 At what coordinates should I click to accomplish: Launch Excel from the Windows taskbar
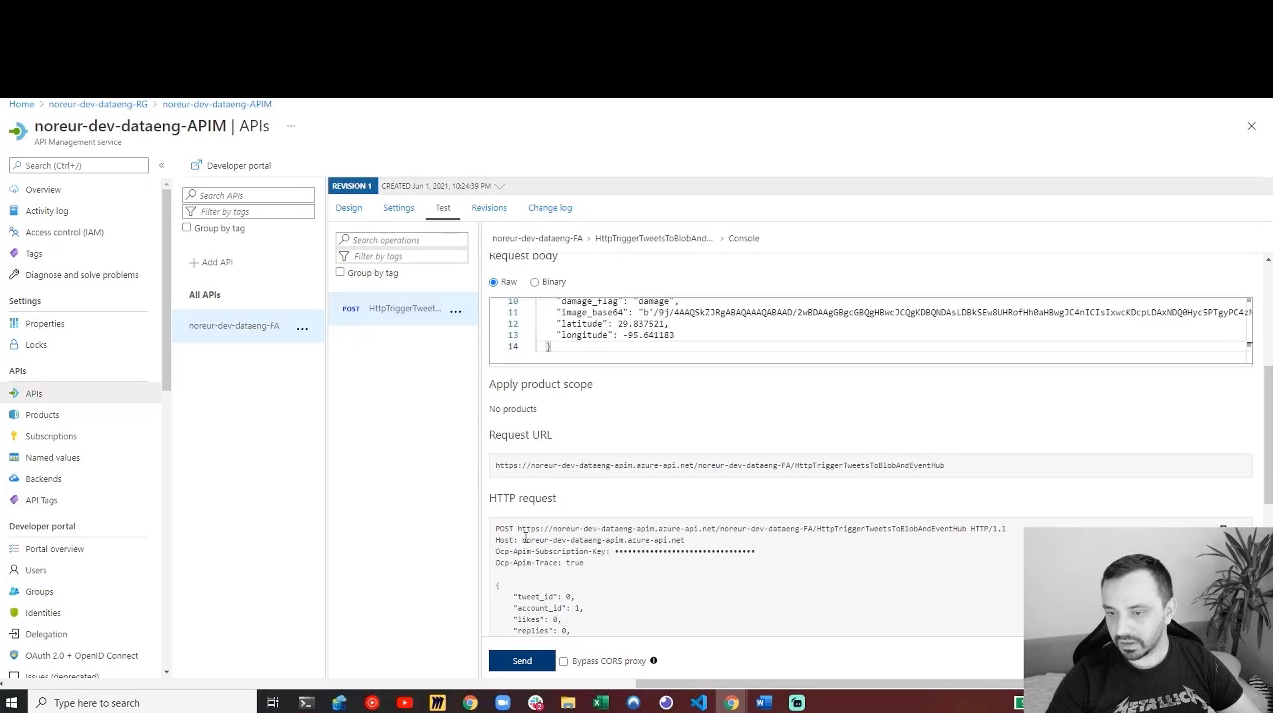coord(600,703)
